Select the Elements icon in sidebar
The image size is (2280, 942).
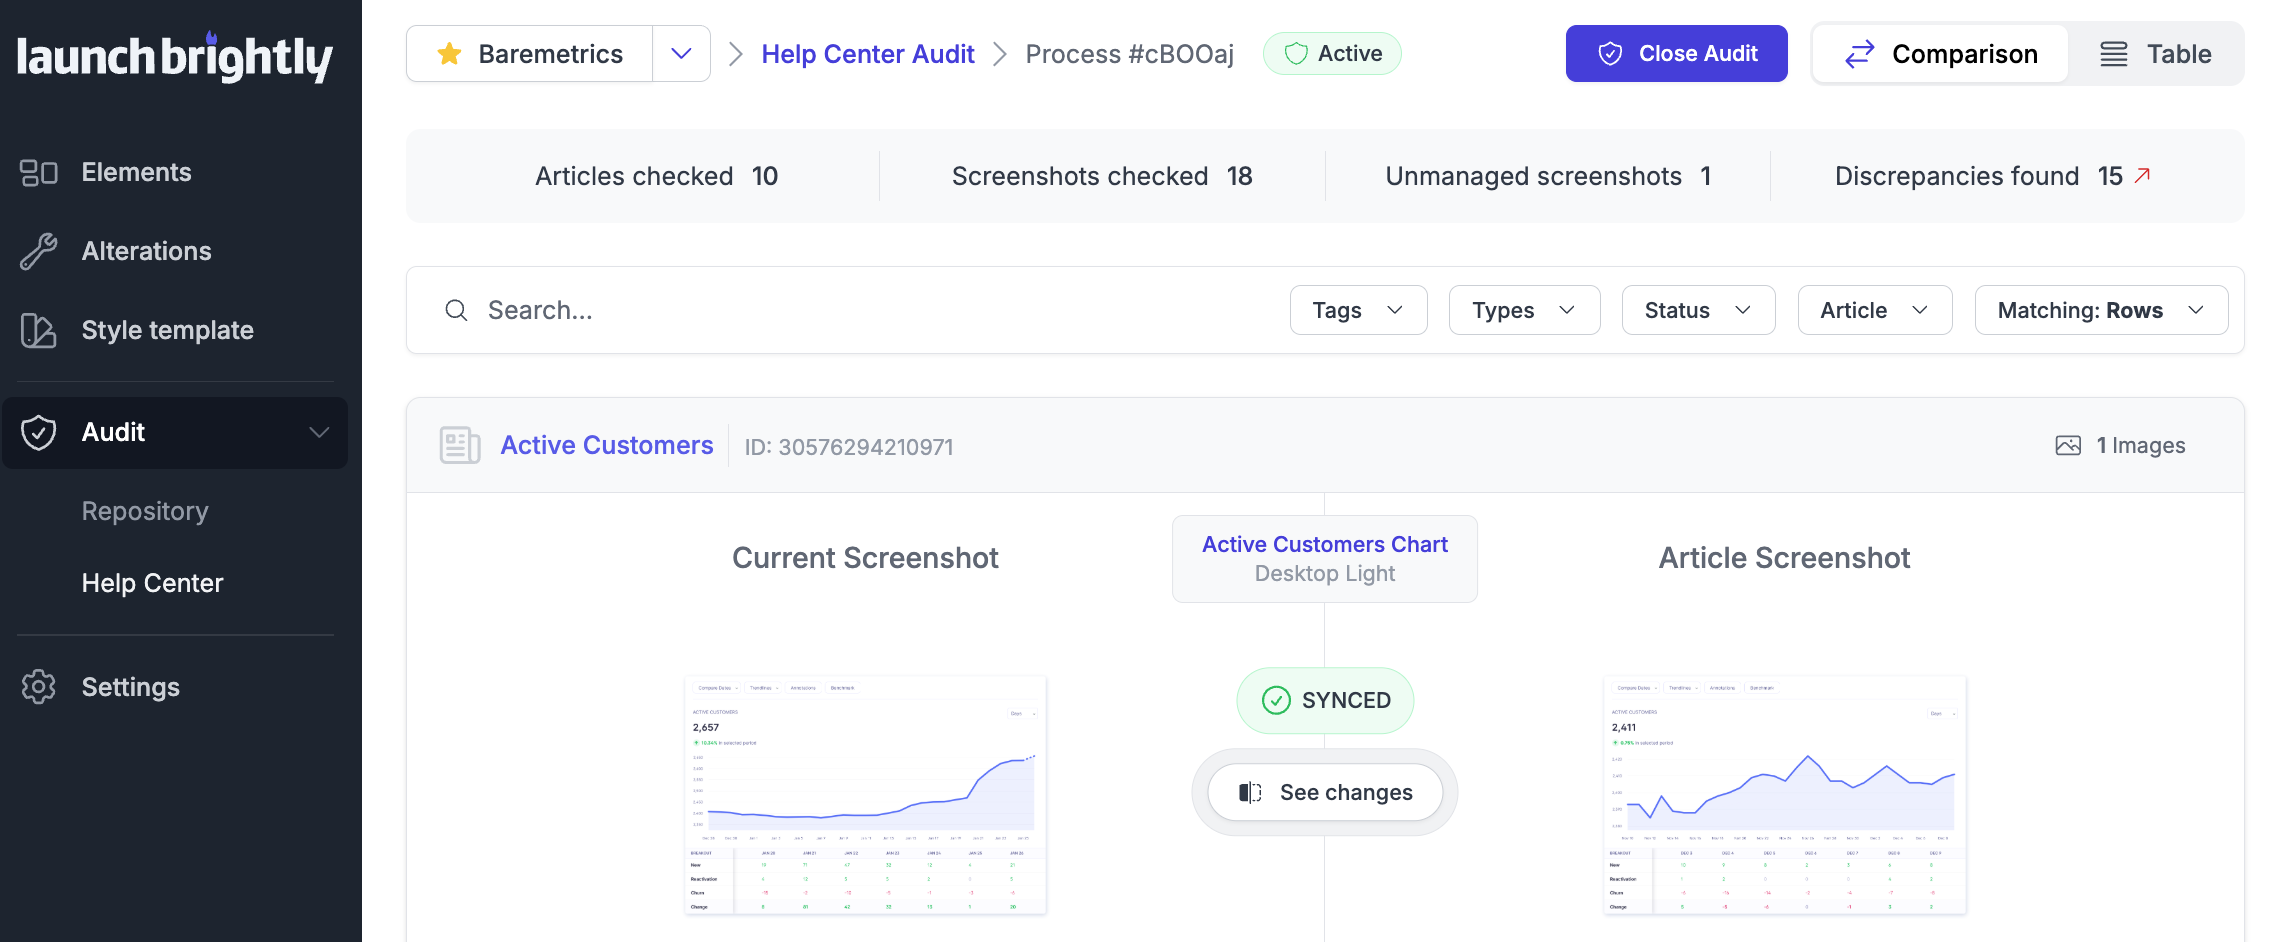coord(37,172)
